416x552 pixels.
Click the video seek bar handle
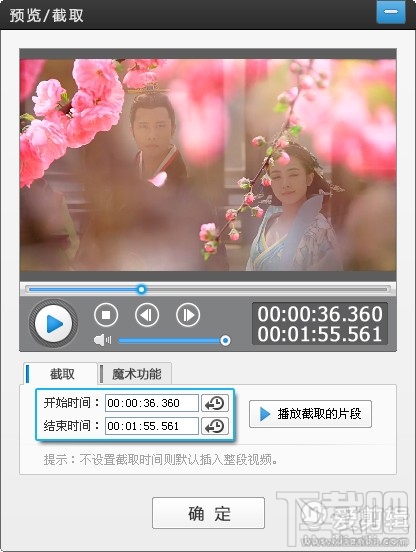[141, 289]
